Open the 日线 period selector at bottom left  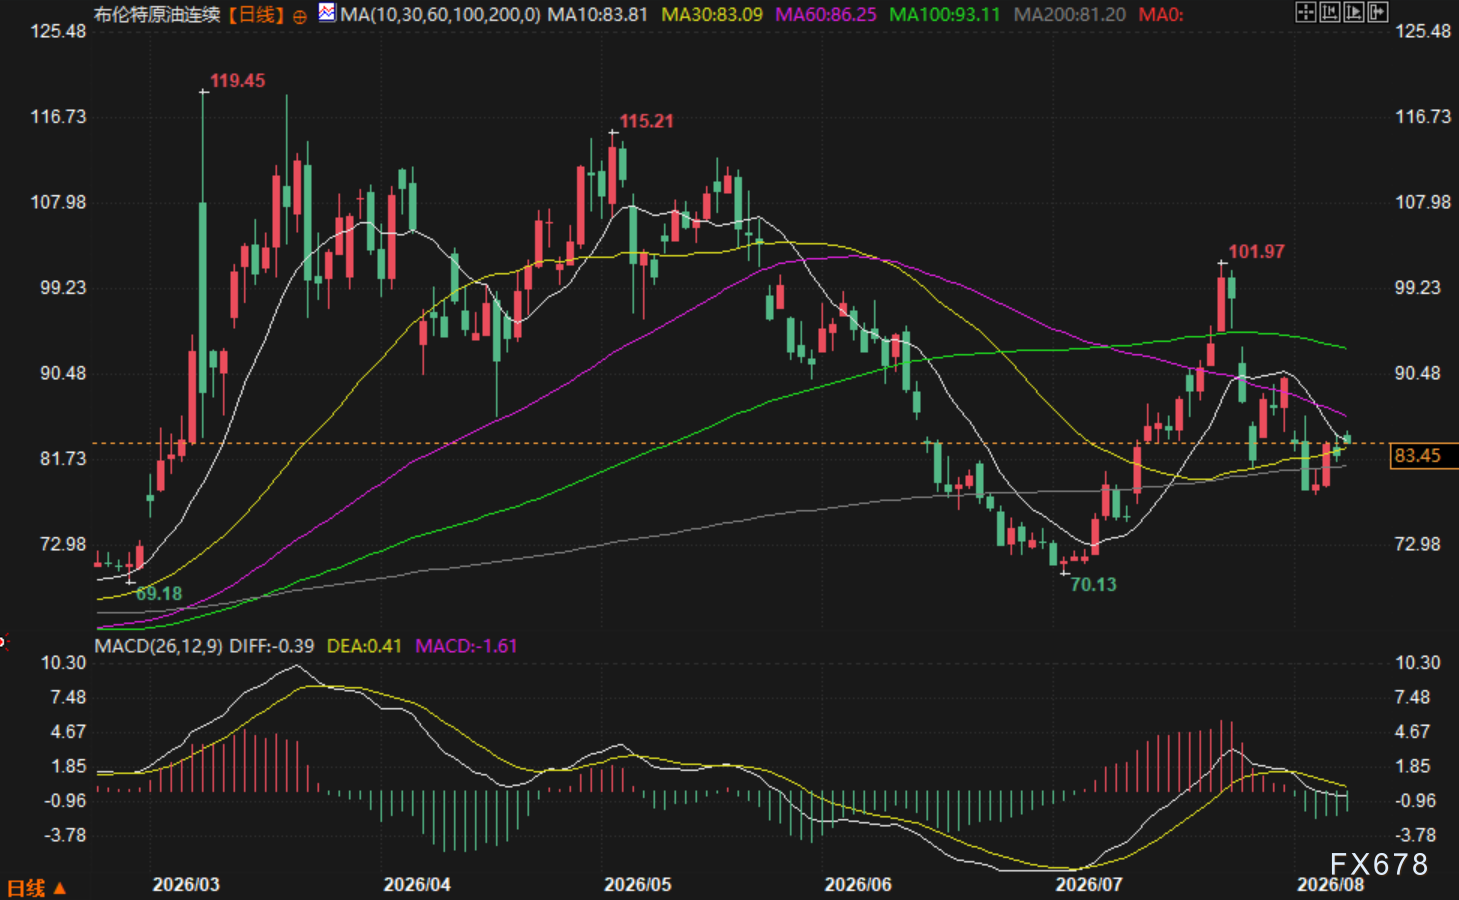coord(37,888)
